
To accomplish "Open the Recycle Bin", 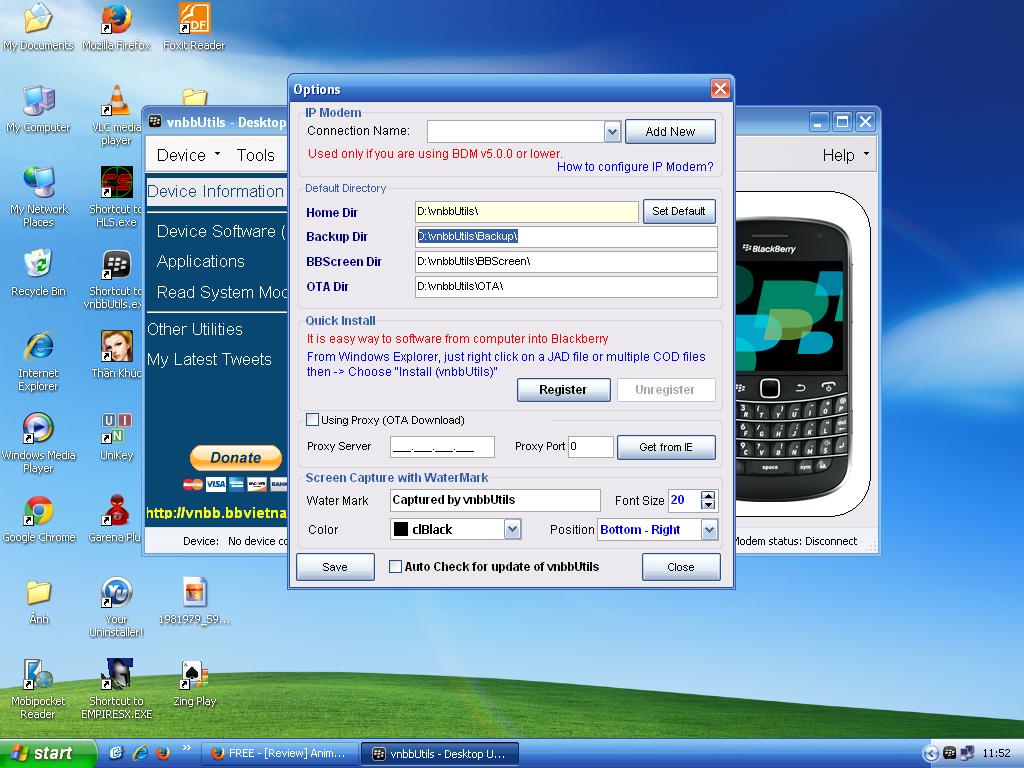I will click(x=38, y=265).
